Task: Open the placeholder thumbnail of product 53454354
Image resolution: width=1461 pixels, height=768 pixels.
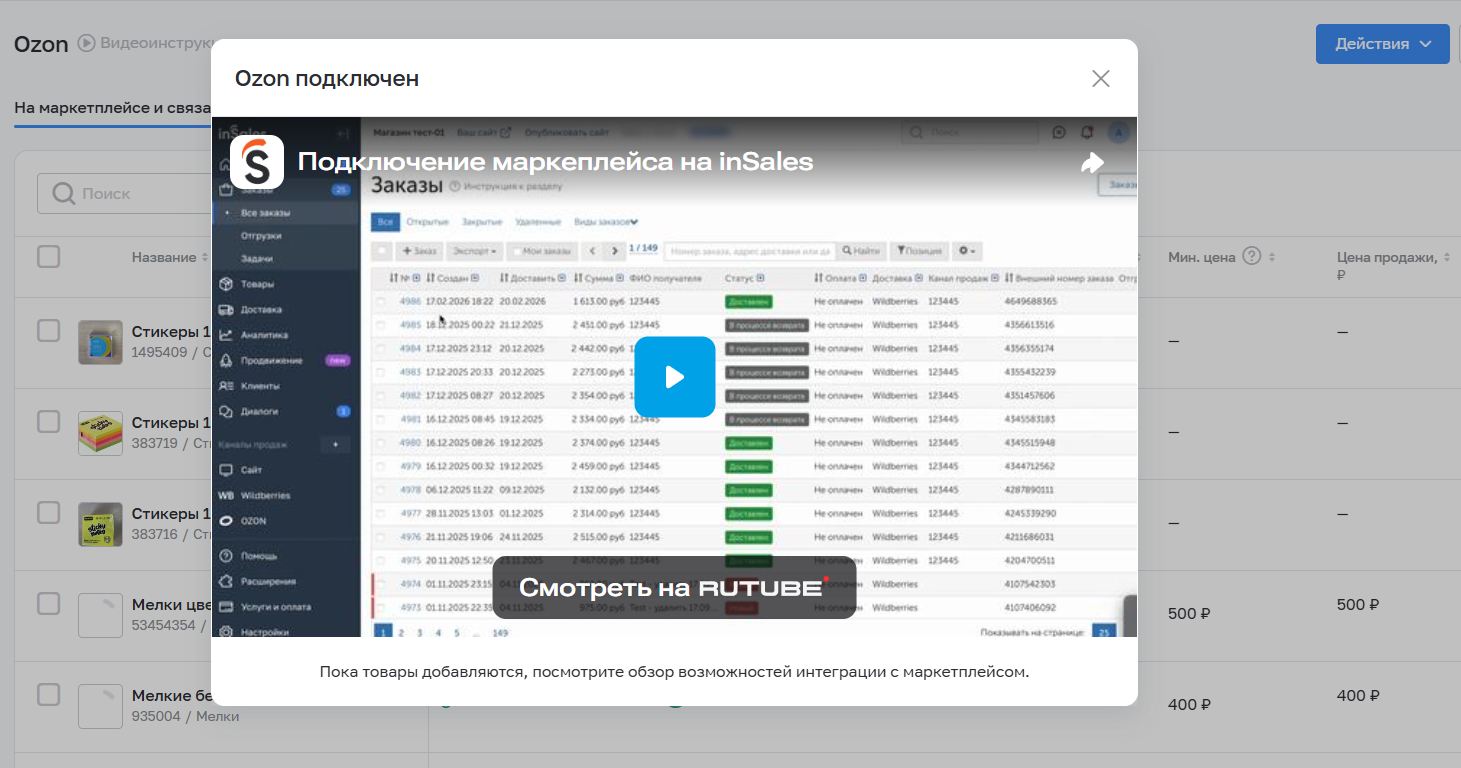Action: (x=100, y=615)
